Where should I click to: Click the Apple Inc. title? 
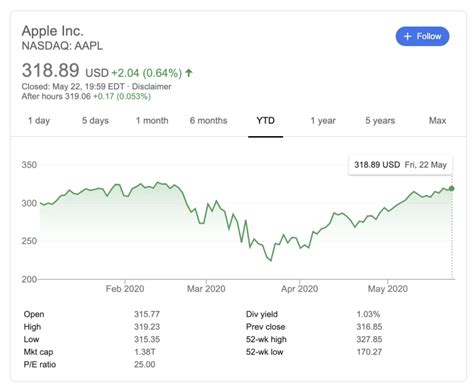tap(53, 31)
